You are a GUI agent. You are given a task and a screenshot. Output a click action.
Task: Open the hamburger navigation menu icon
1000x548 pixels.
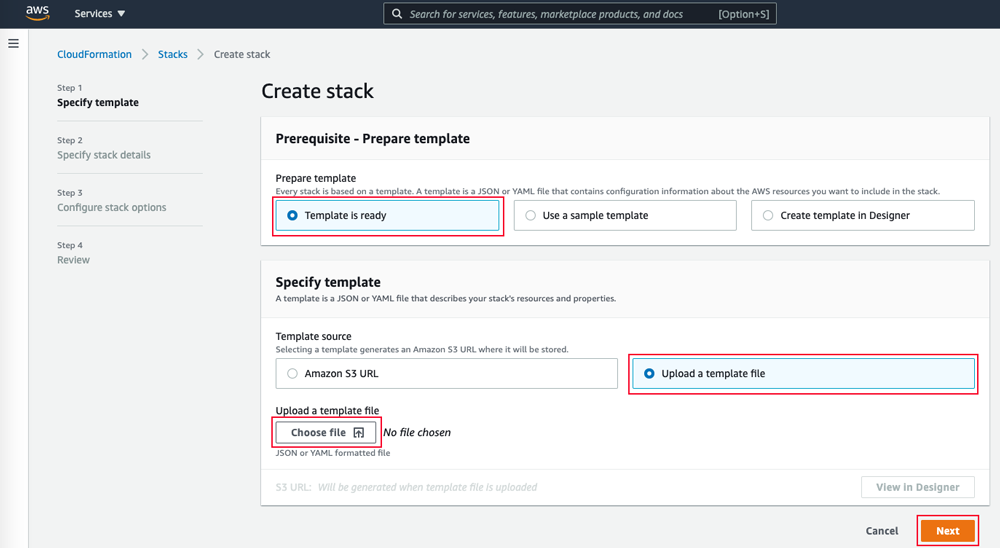pyautogui.click(x=13, y=43)
